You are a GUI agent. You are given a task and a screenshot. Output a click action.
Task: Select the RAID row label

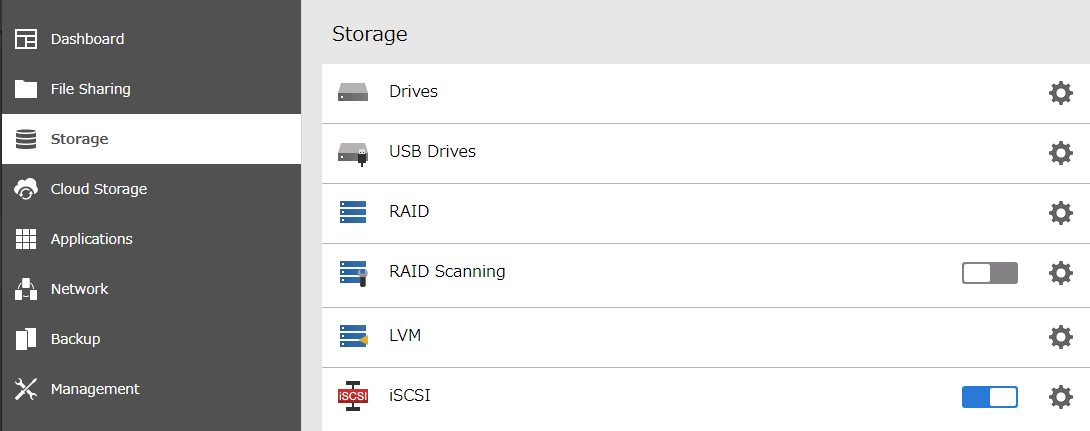[409, 212]
